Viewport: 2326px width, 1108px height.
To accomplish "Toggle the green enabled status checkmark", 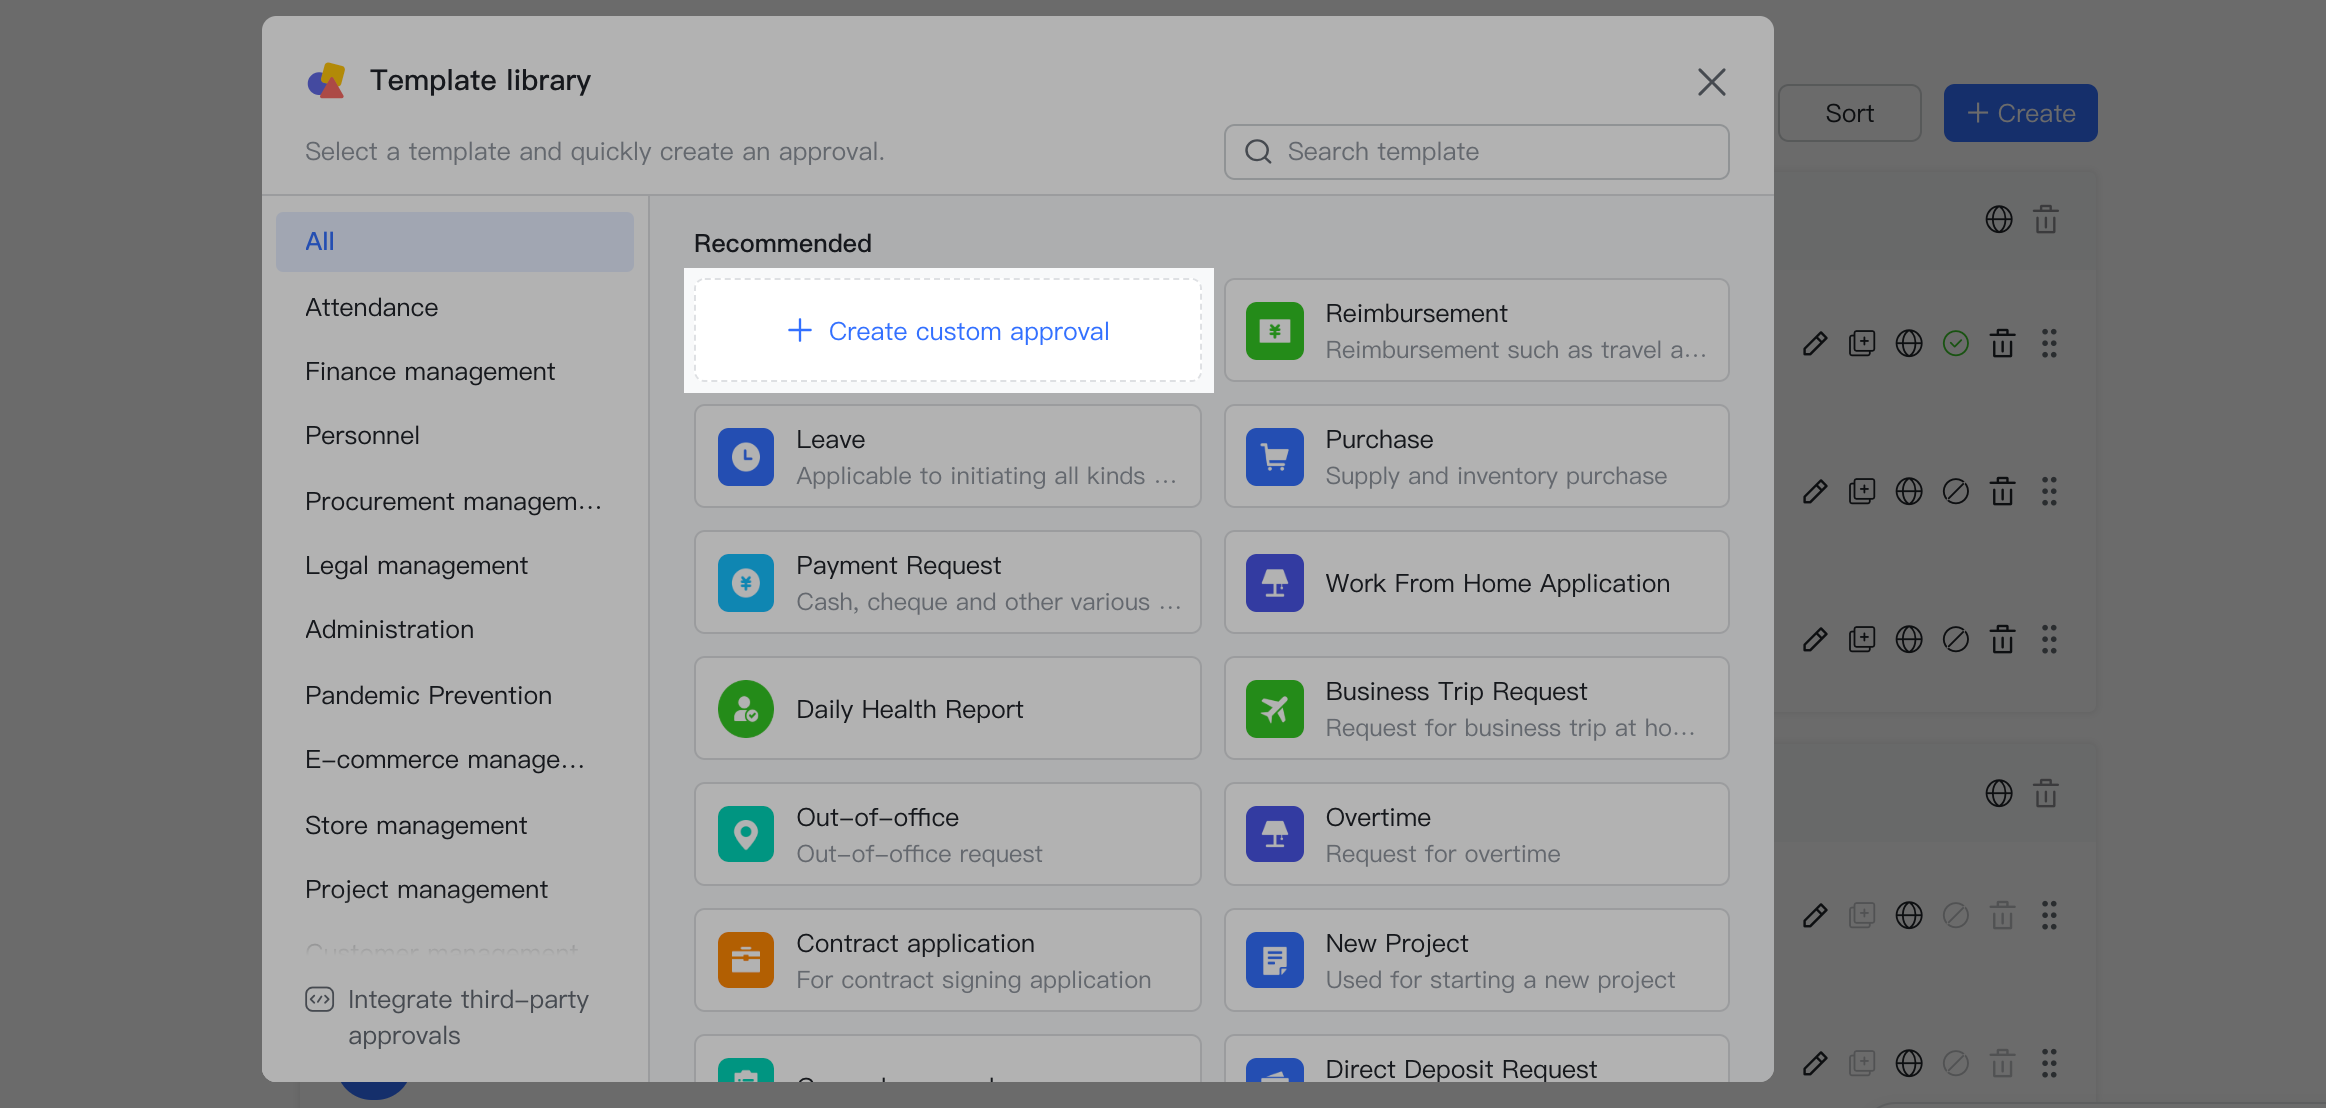I will 1957,343.
